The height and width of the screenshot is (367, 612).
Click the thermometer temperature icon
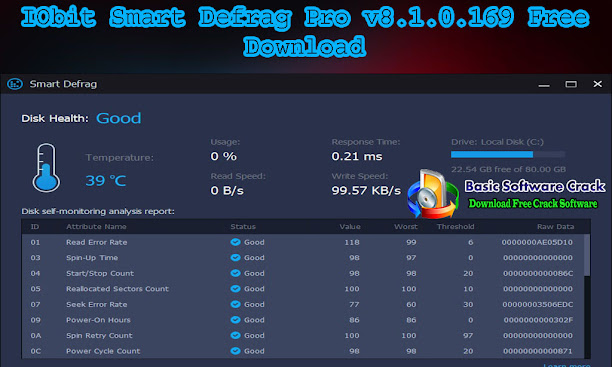46,167
